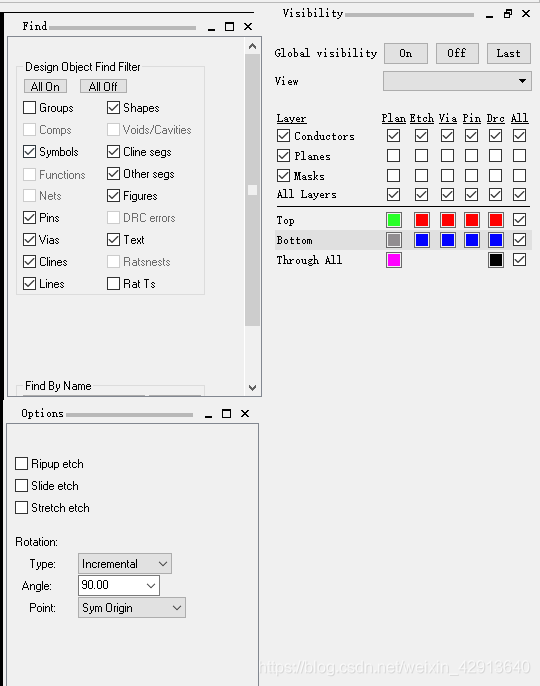Screen dimensions: 540x686
Task: Toggle the Cline segs checkbox
Action: [x=113, y=152]
